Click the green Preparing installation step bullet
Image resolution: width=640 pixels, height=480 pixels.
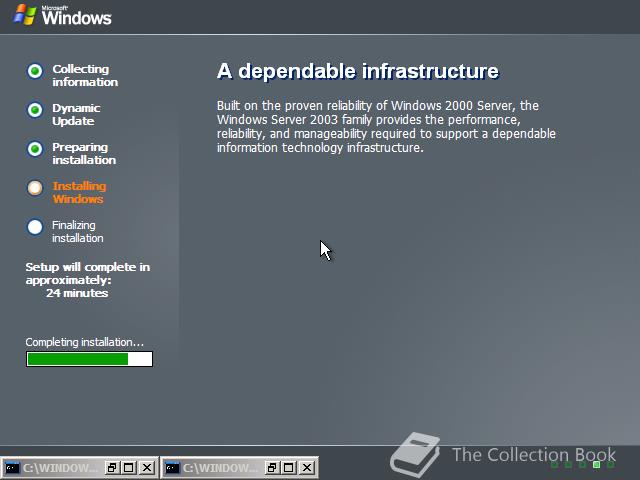[x=35, y=149]
